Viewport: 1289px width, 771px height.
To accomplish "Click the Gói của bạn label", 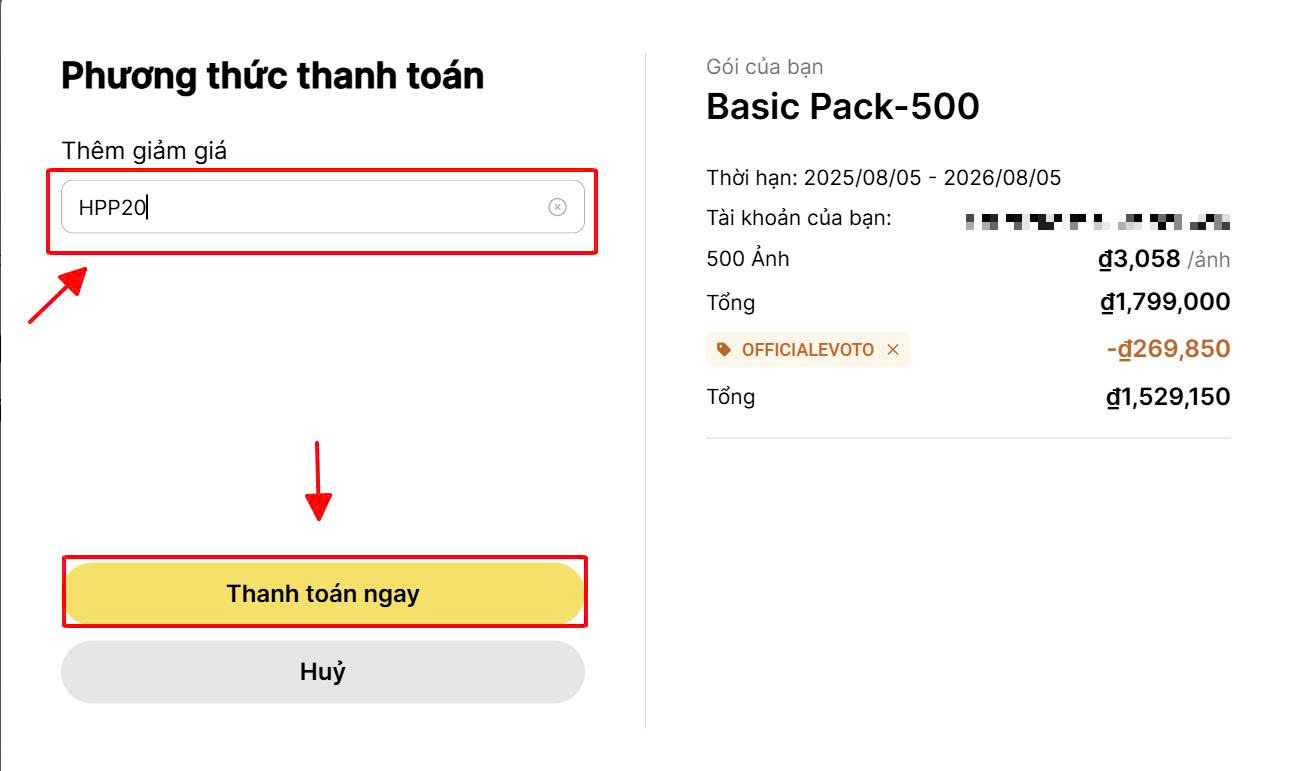I will click(x=764, y=67).
